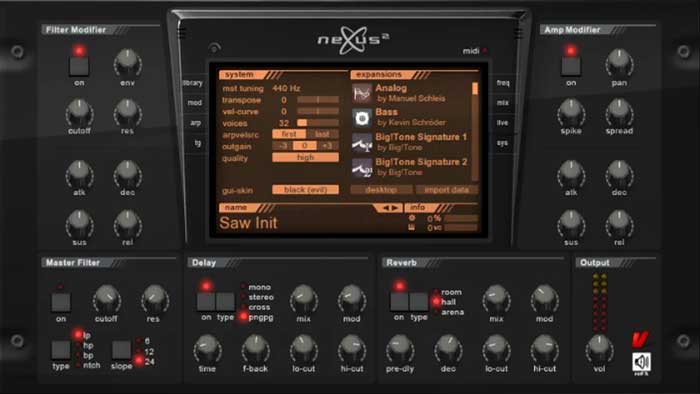Viewport: 700px width, 394px height.
Task: Click the Filter Modifier rel knob
Action: point(127,224)
